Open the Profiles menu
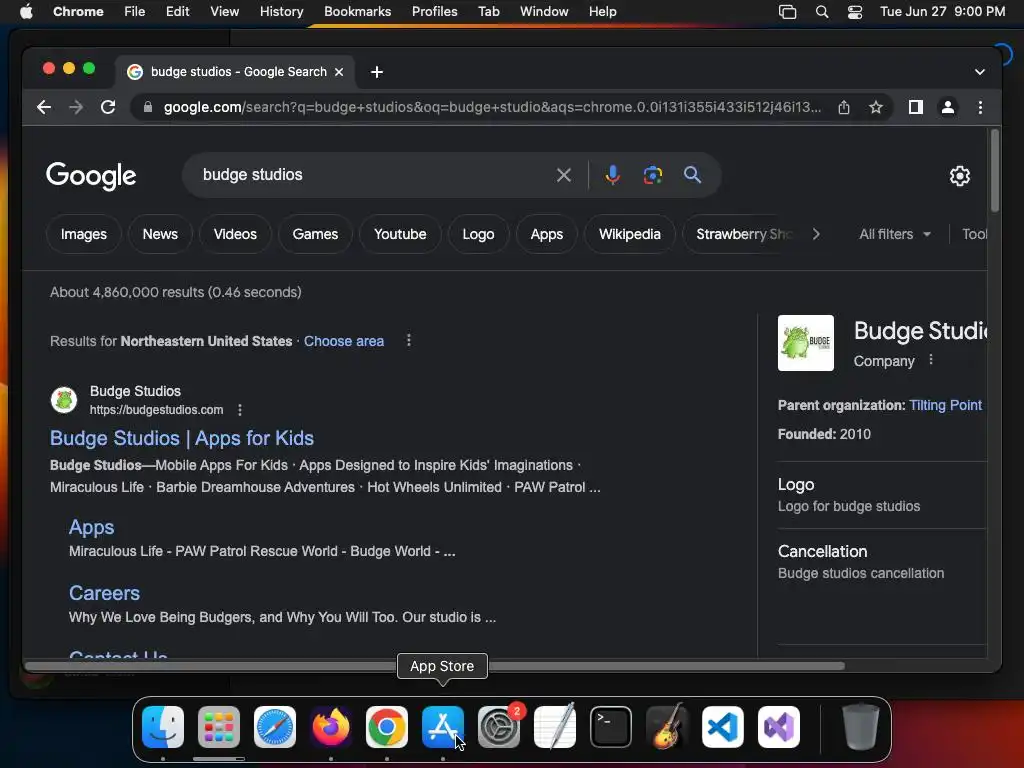1024x768 pixels. point(434,12)
